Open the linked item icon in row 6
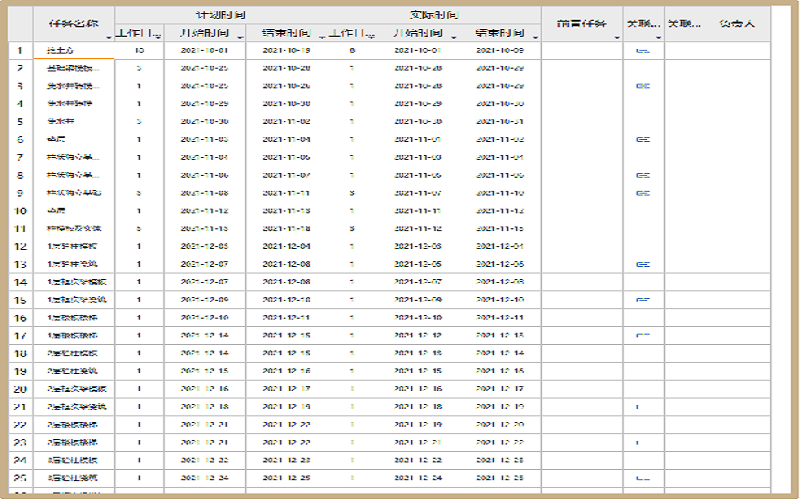Screen dimensions: 800x500 (643, 140)
